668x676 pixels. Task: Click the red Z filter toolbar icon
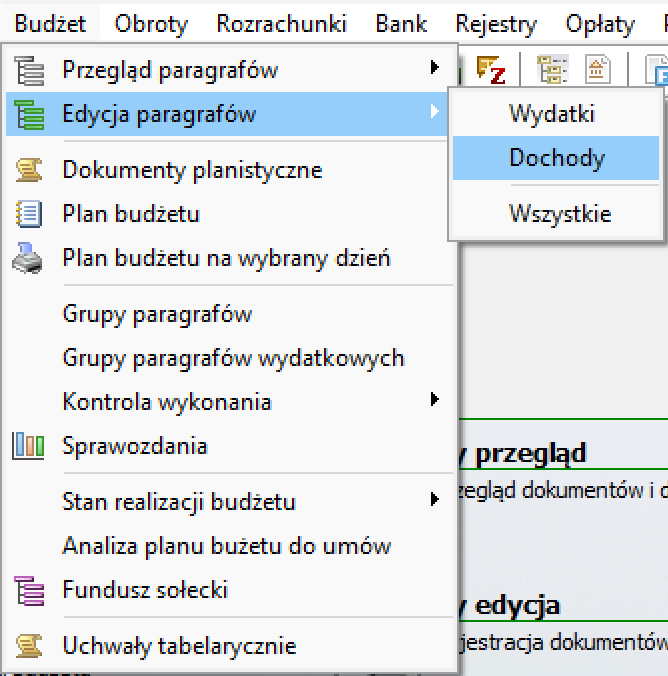491,69
